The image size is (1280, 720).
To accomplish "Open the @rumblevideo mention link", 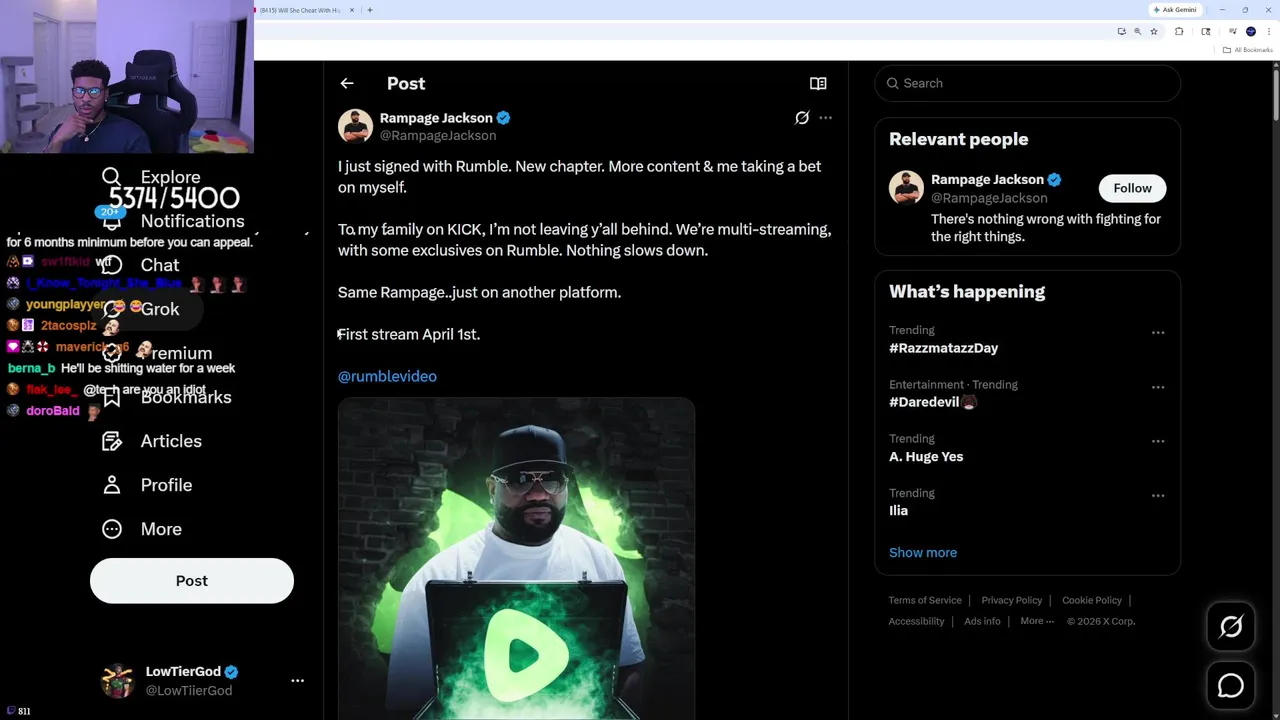I will tap(387, 376).
